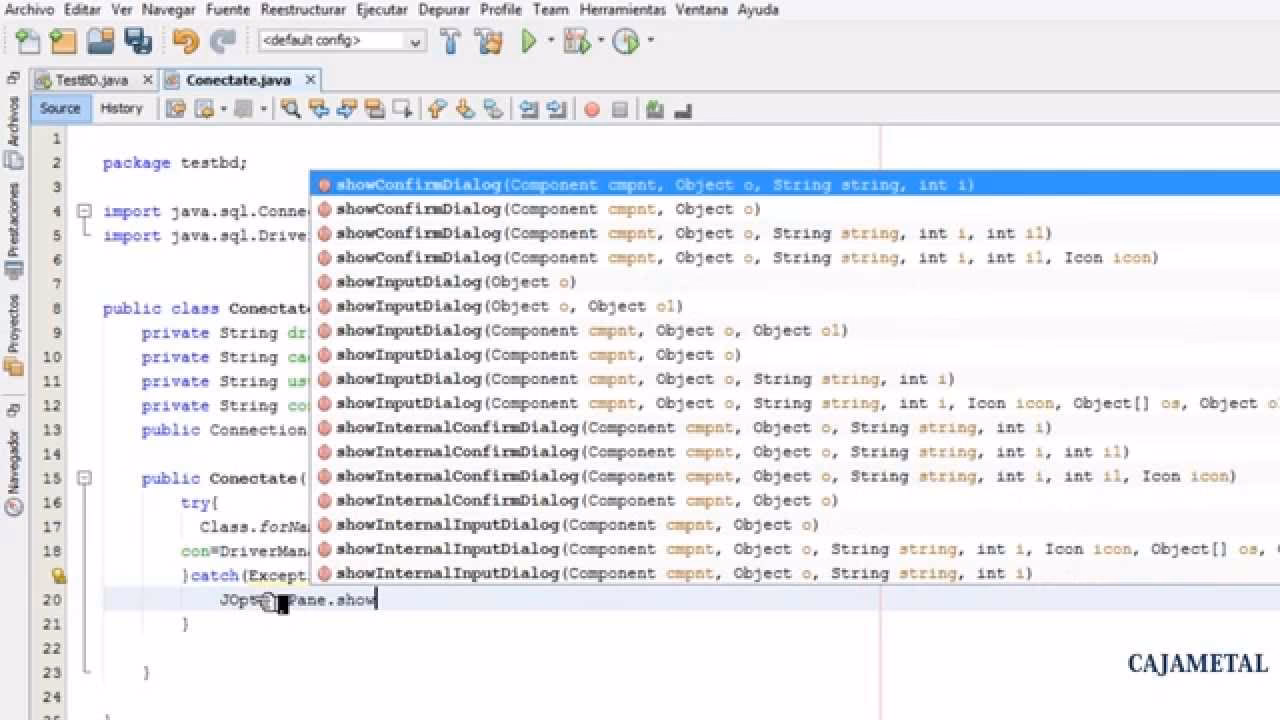This screenshot has height=720, width=1280.
Task: Toggle Rectangular Selection mode
Action: [x=403, y=109]
